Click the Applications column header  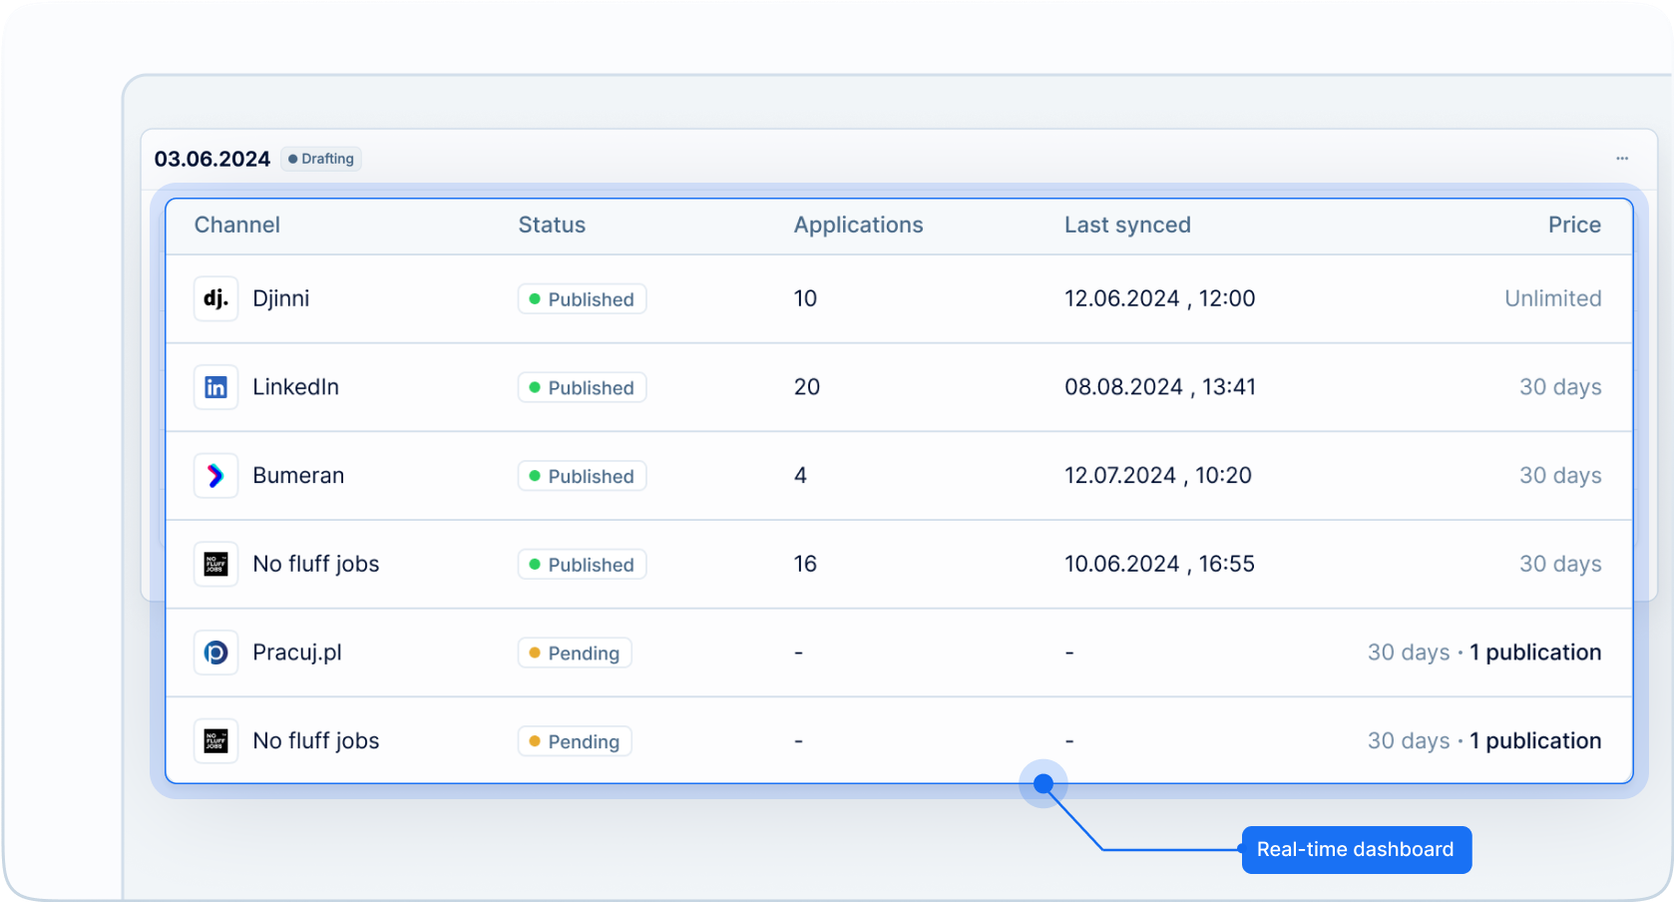pyautogui.click(x=858, y=225)
